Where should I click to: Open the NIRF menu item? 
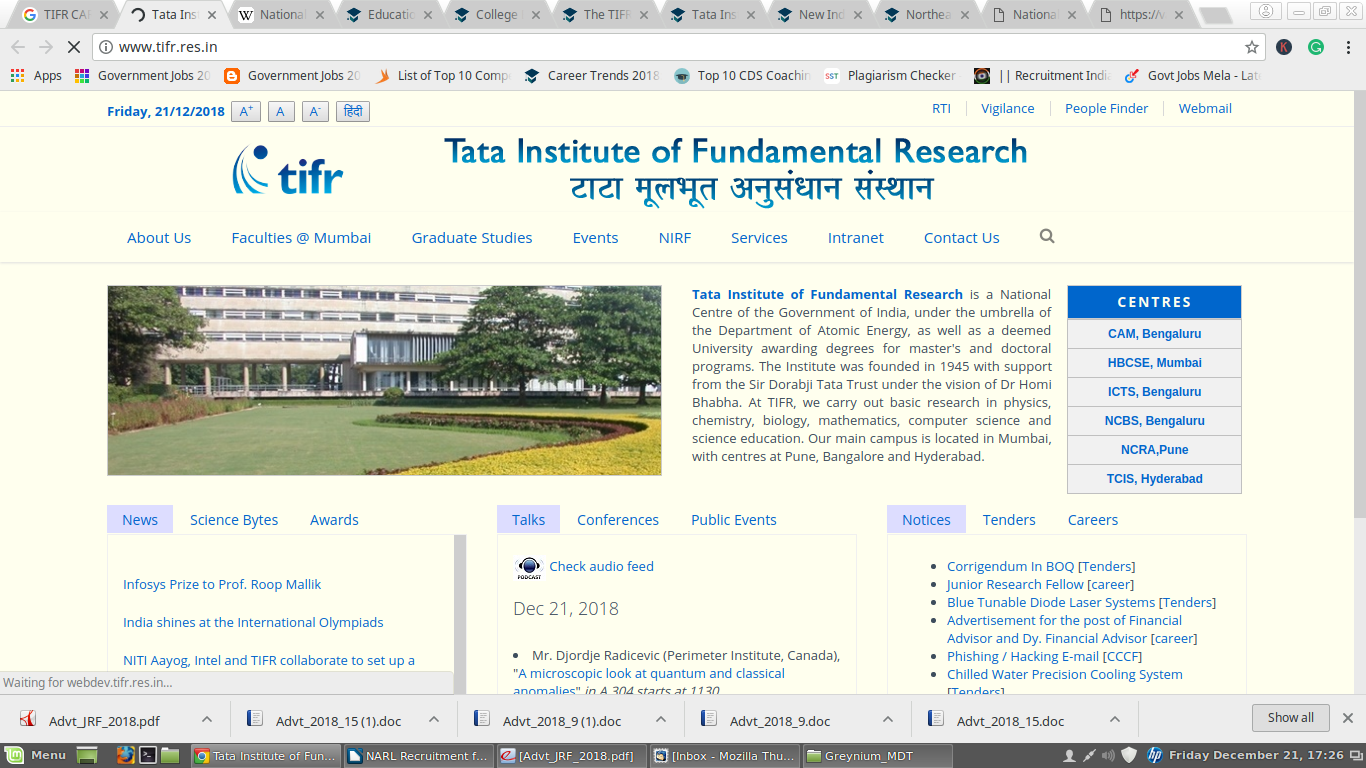(675, 238)
